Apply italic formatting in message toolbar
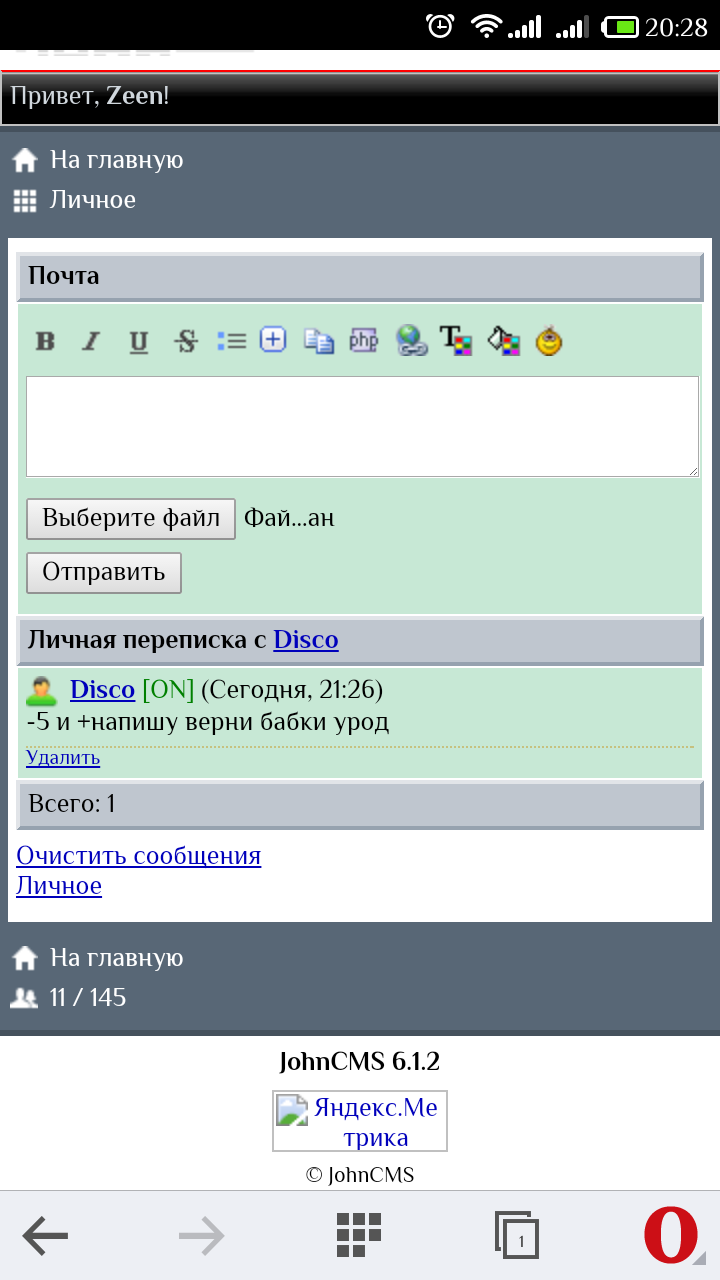This screenshot has height=1280, width=720. [91, 341]
